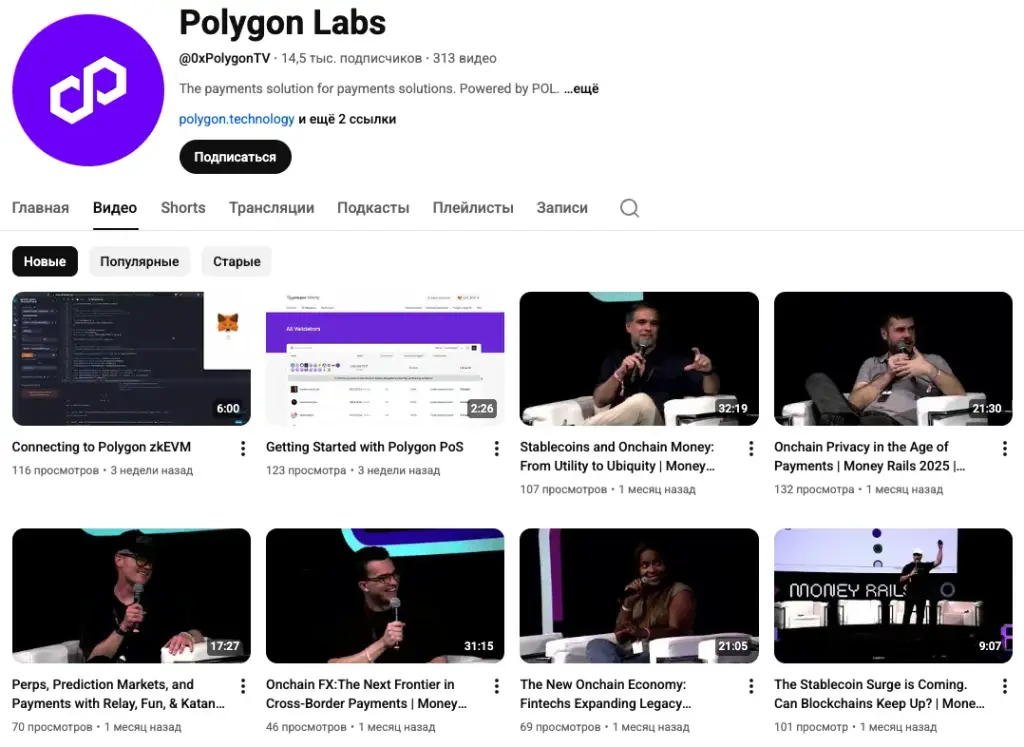Open the Плейлисты tab
This screenshot has width=1024, height=747.
click(x=473, y=208)
